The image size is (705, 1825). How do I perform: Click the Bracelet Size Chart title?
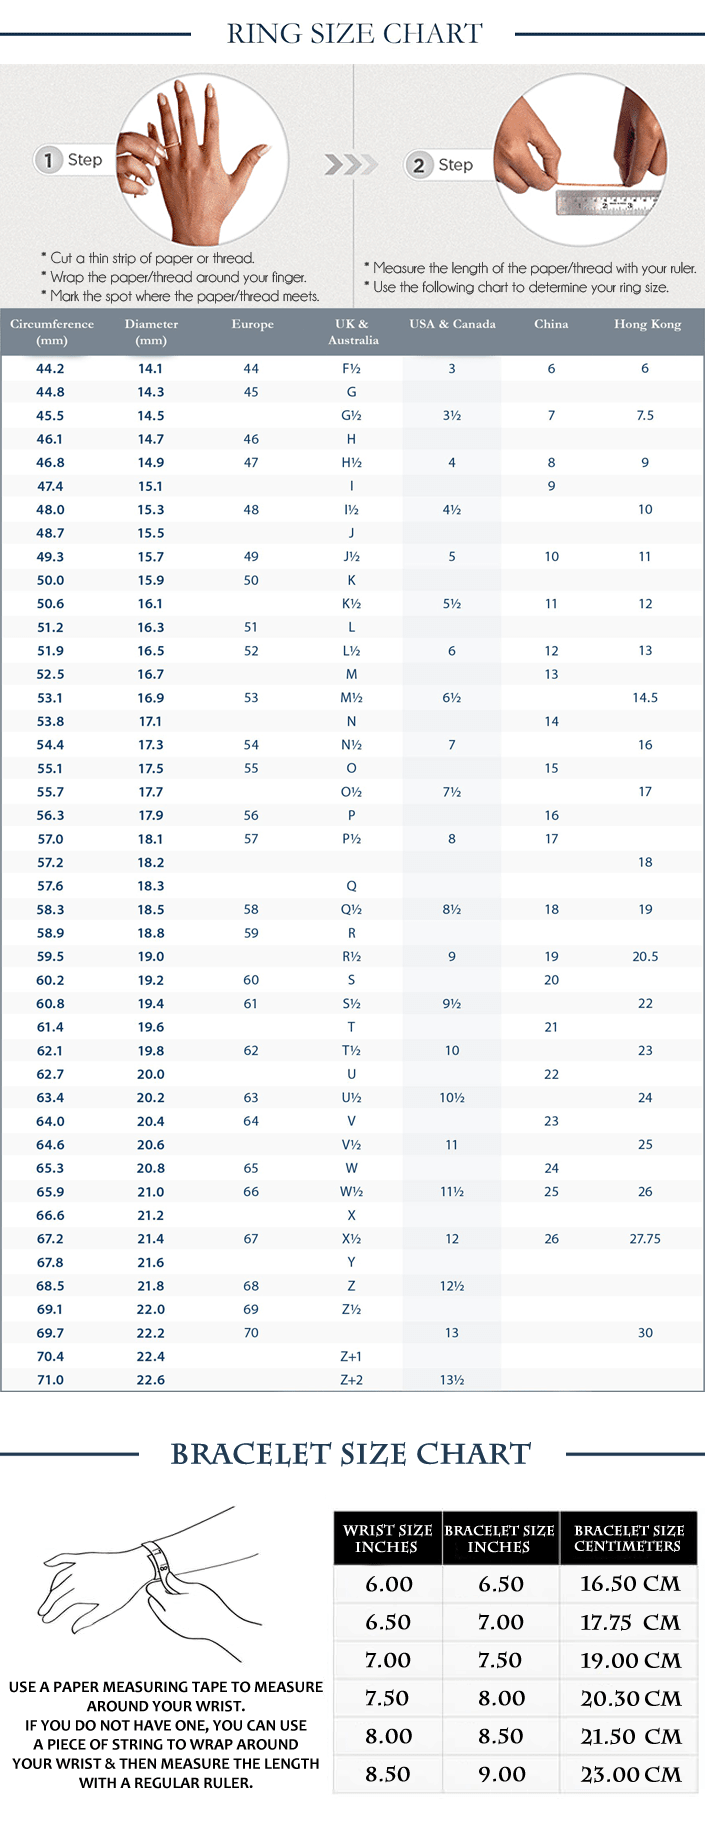[x=351, y=1454]
